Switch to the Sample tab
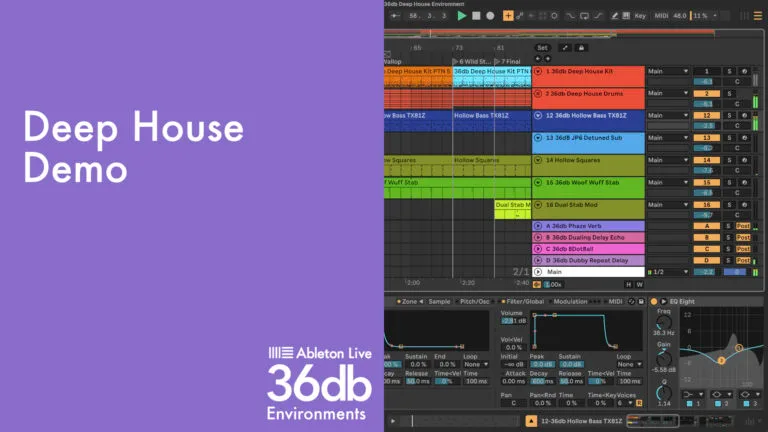This screenshot has width=768, height=432. click(x=439, y=302)
